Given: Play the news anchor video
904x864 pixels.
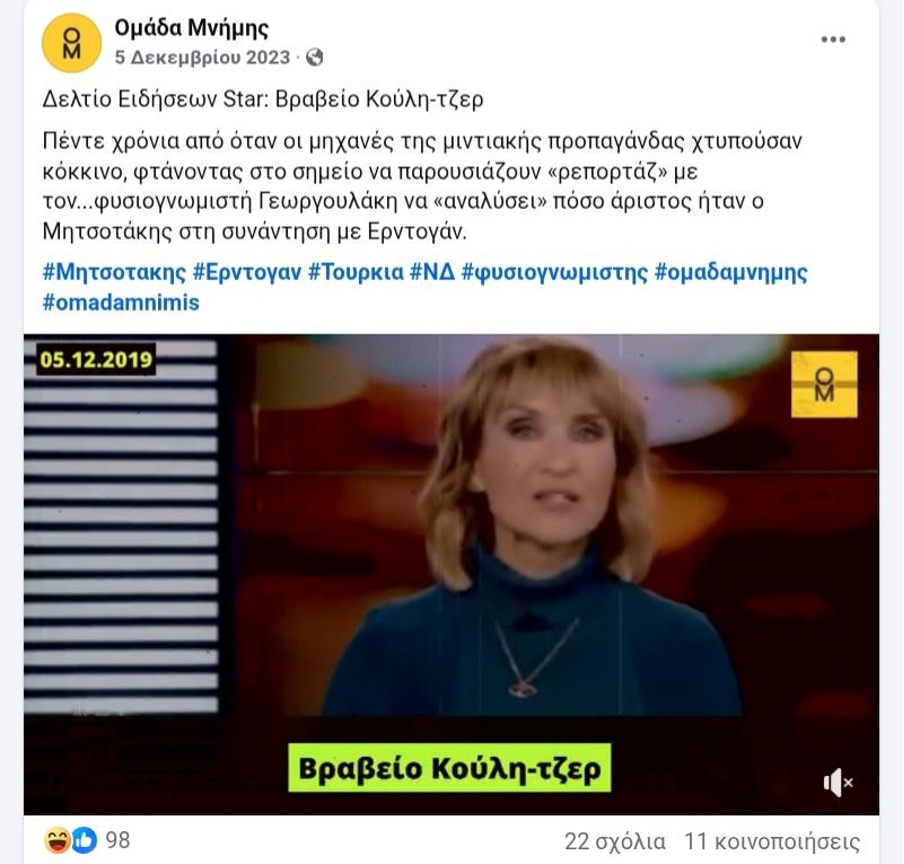Looking at the screenshot, I should click(x=451, y=574).
